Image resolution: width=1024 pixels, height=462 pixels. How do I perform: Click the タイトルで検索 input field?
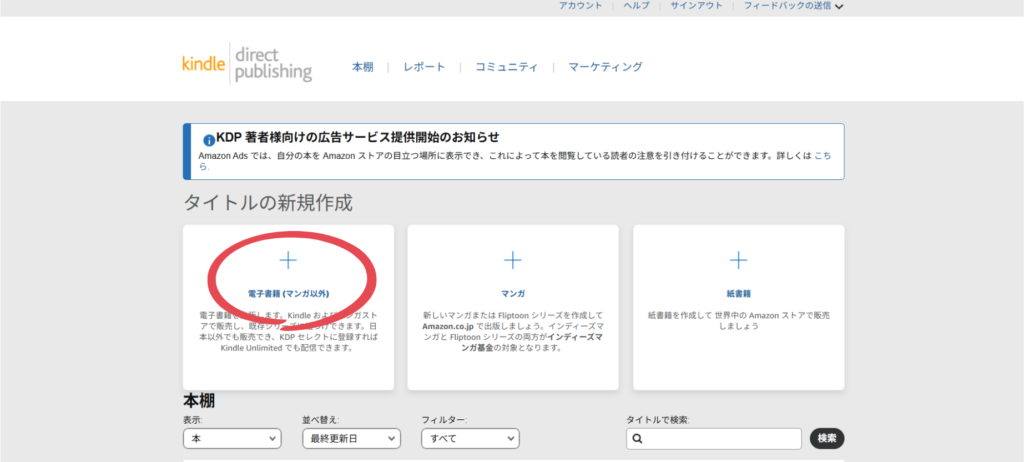[x=720, y=439]
